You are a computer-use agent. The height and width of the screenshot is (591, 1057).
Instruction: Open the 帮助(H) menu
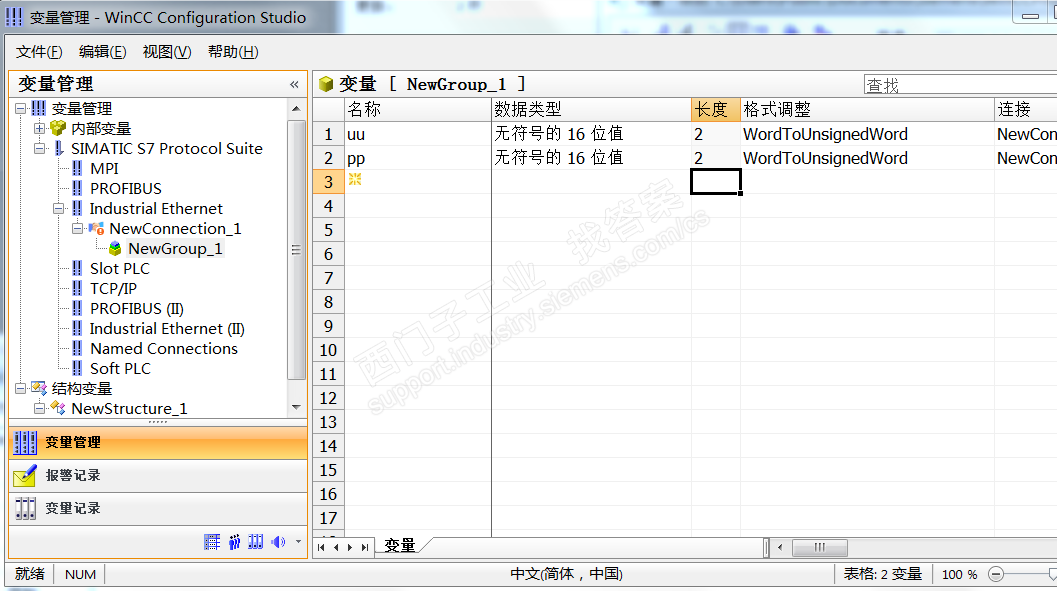coord(233,52)
